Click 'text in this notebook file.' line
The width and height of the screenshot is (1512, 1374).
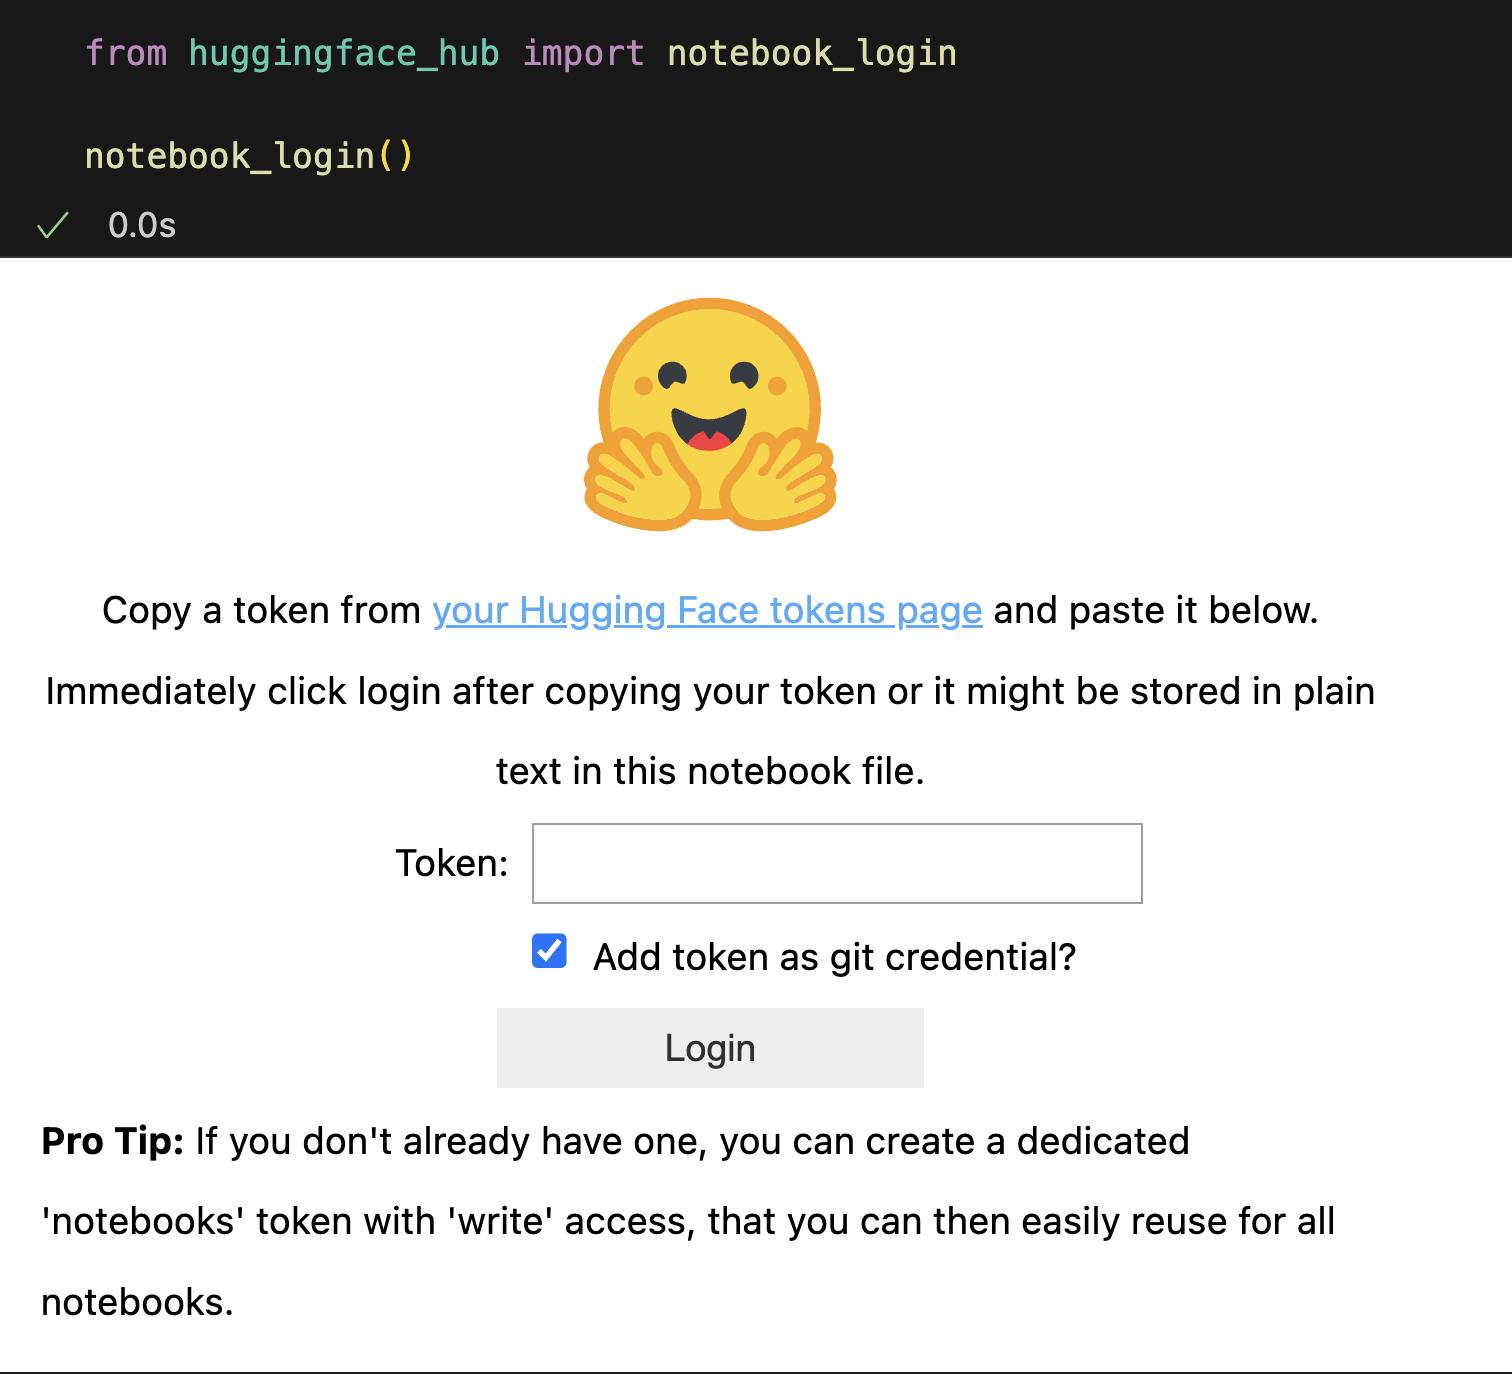[710, 771]
